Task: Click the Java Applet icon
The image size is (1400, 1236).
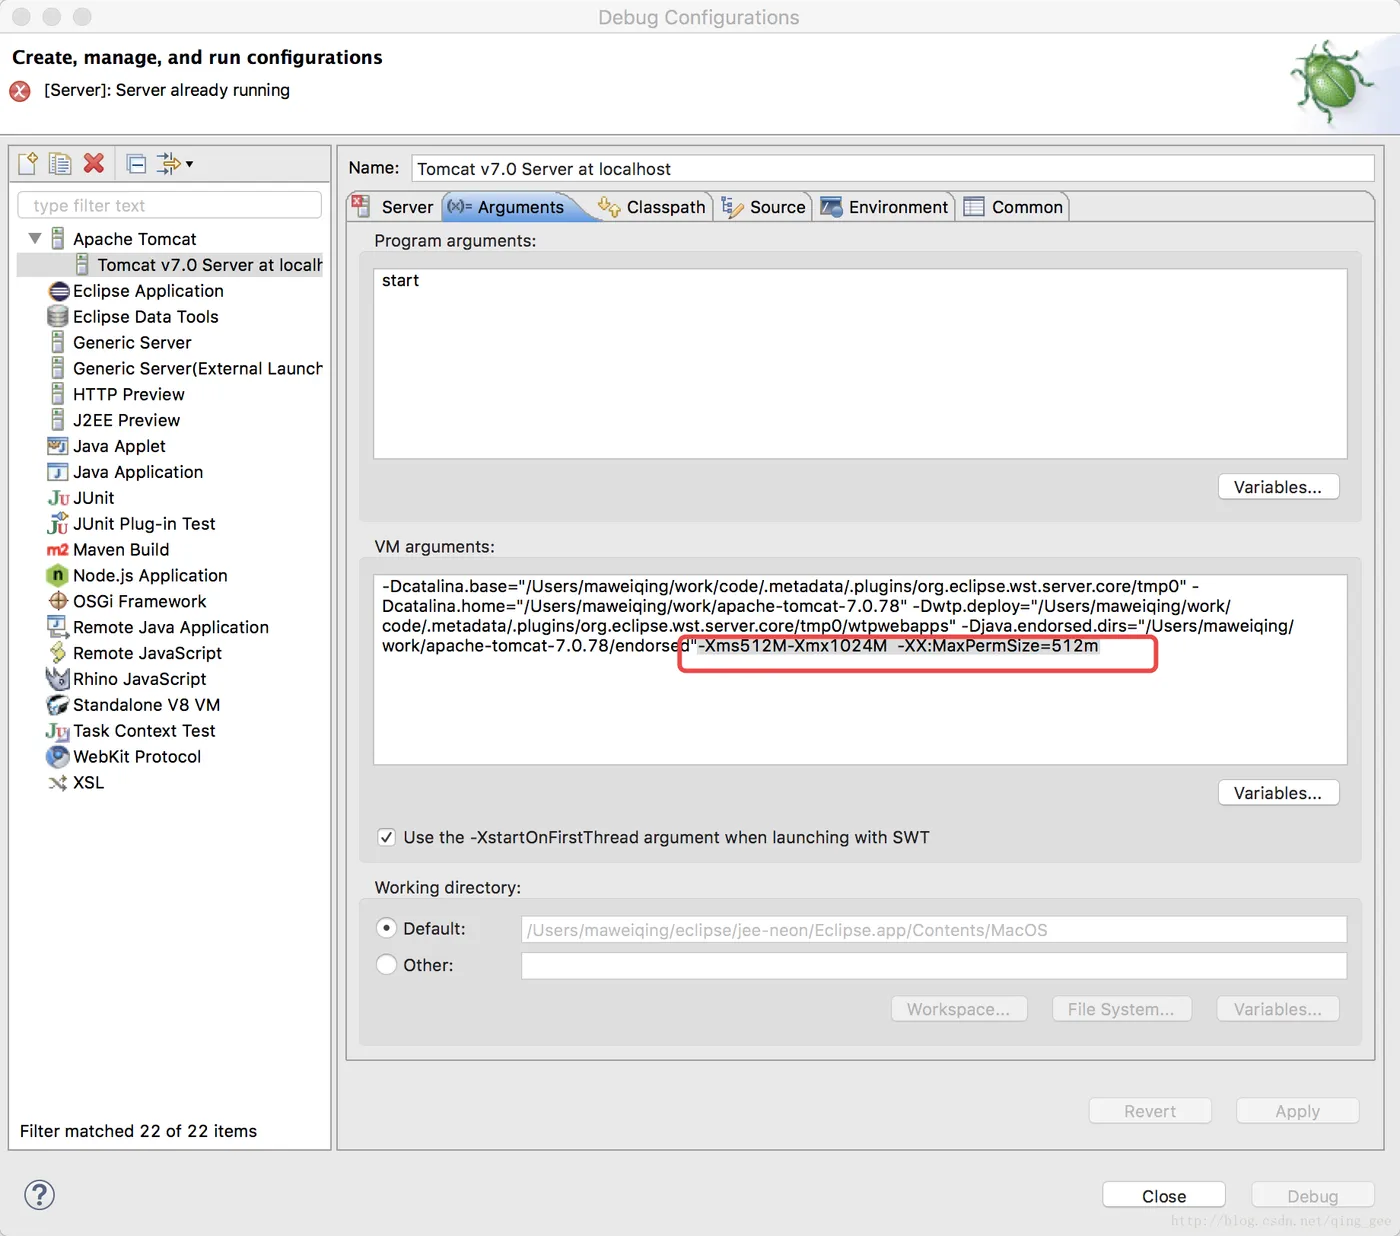Action: click(x=58, y=446)
